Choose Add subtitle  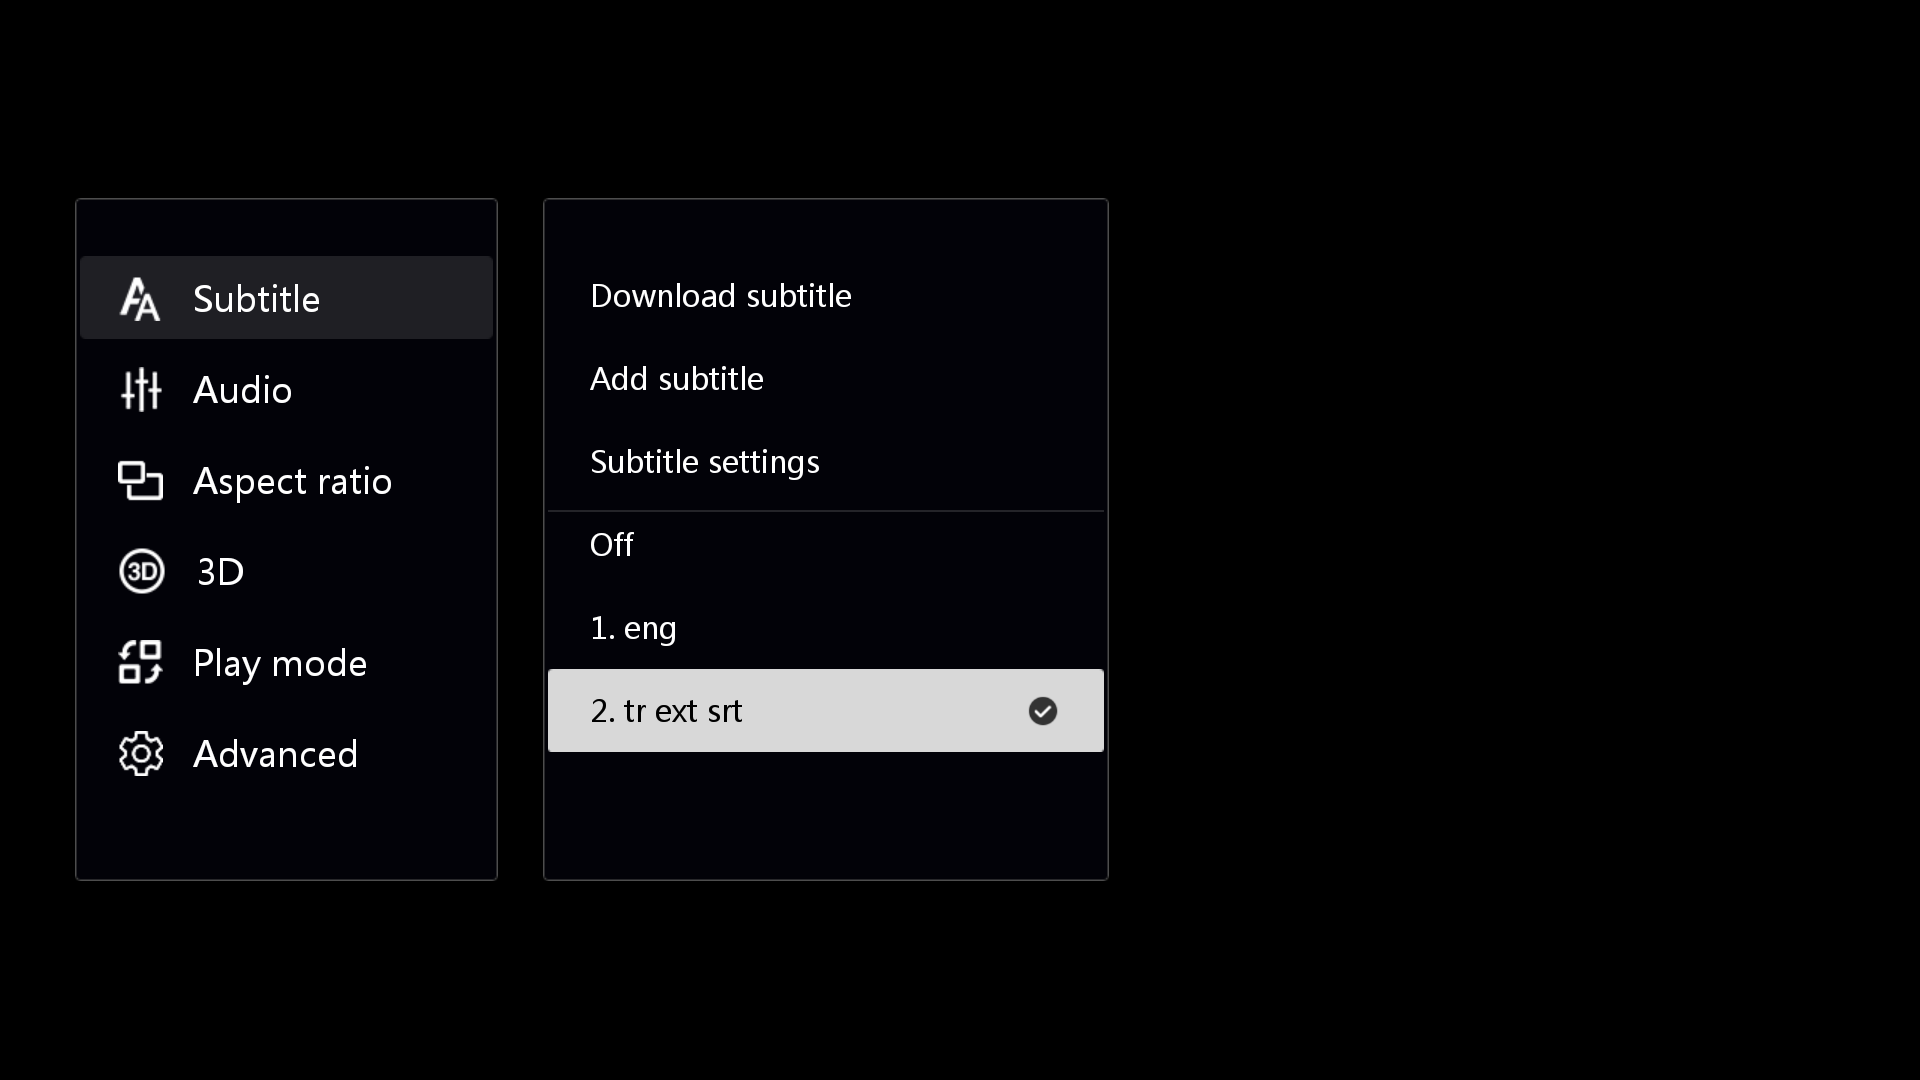(x=826, y=379)
